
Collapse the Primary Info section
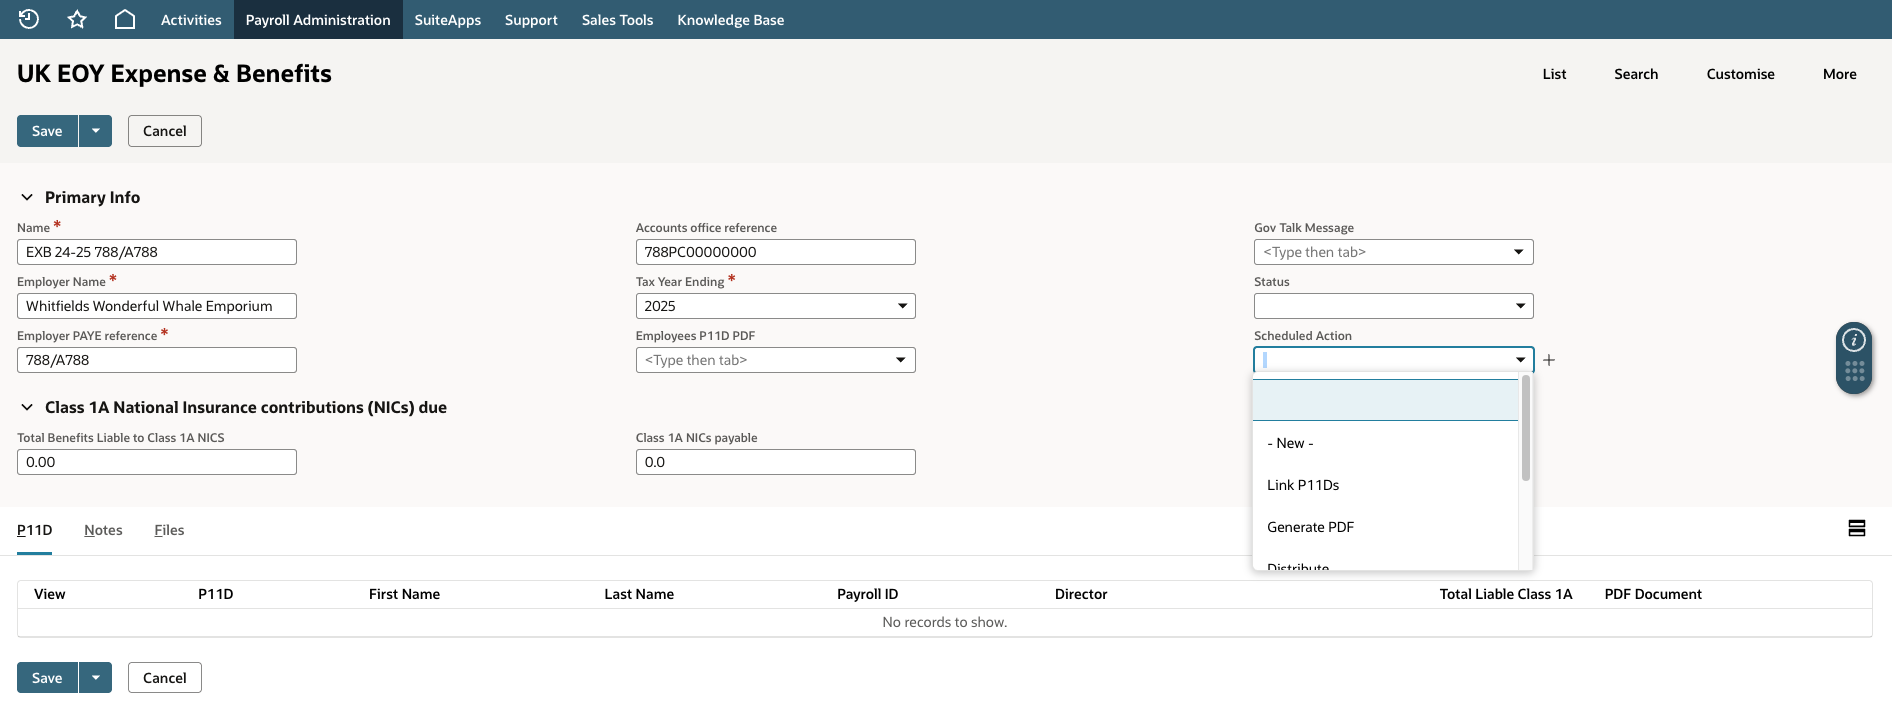point(27,197)
